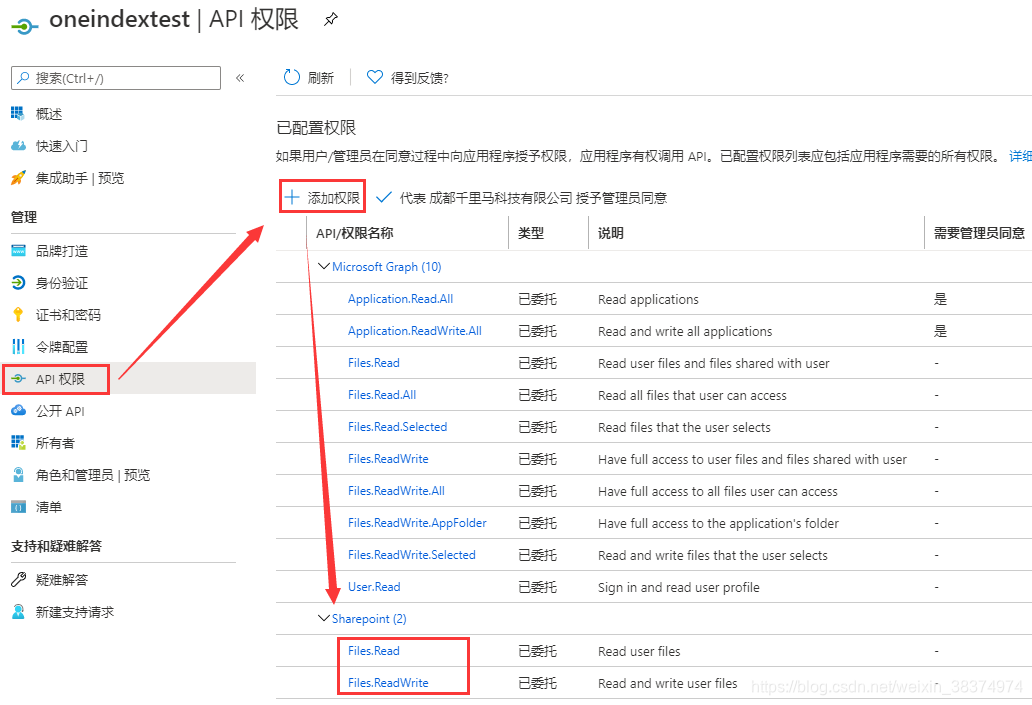Go to 公开 API menu item

click(60, 411)
